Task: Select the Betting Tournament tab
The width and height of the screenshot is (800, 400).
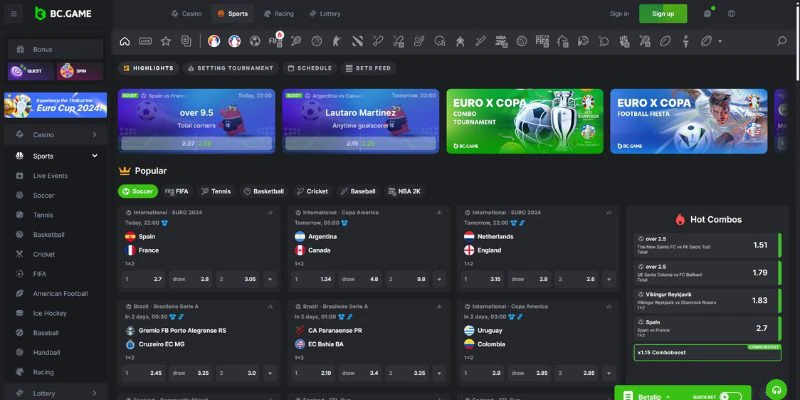Action: (231, 68)
